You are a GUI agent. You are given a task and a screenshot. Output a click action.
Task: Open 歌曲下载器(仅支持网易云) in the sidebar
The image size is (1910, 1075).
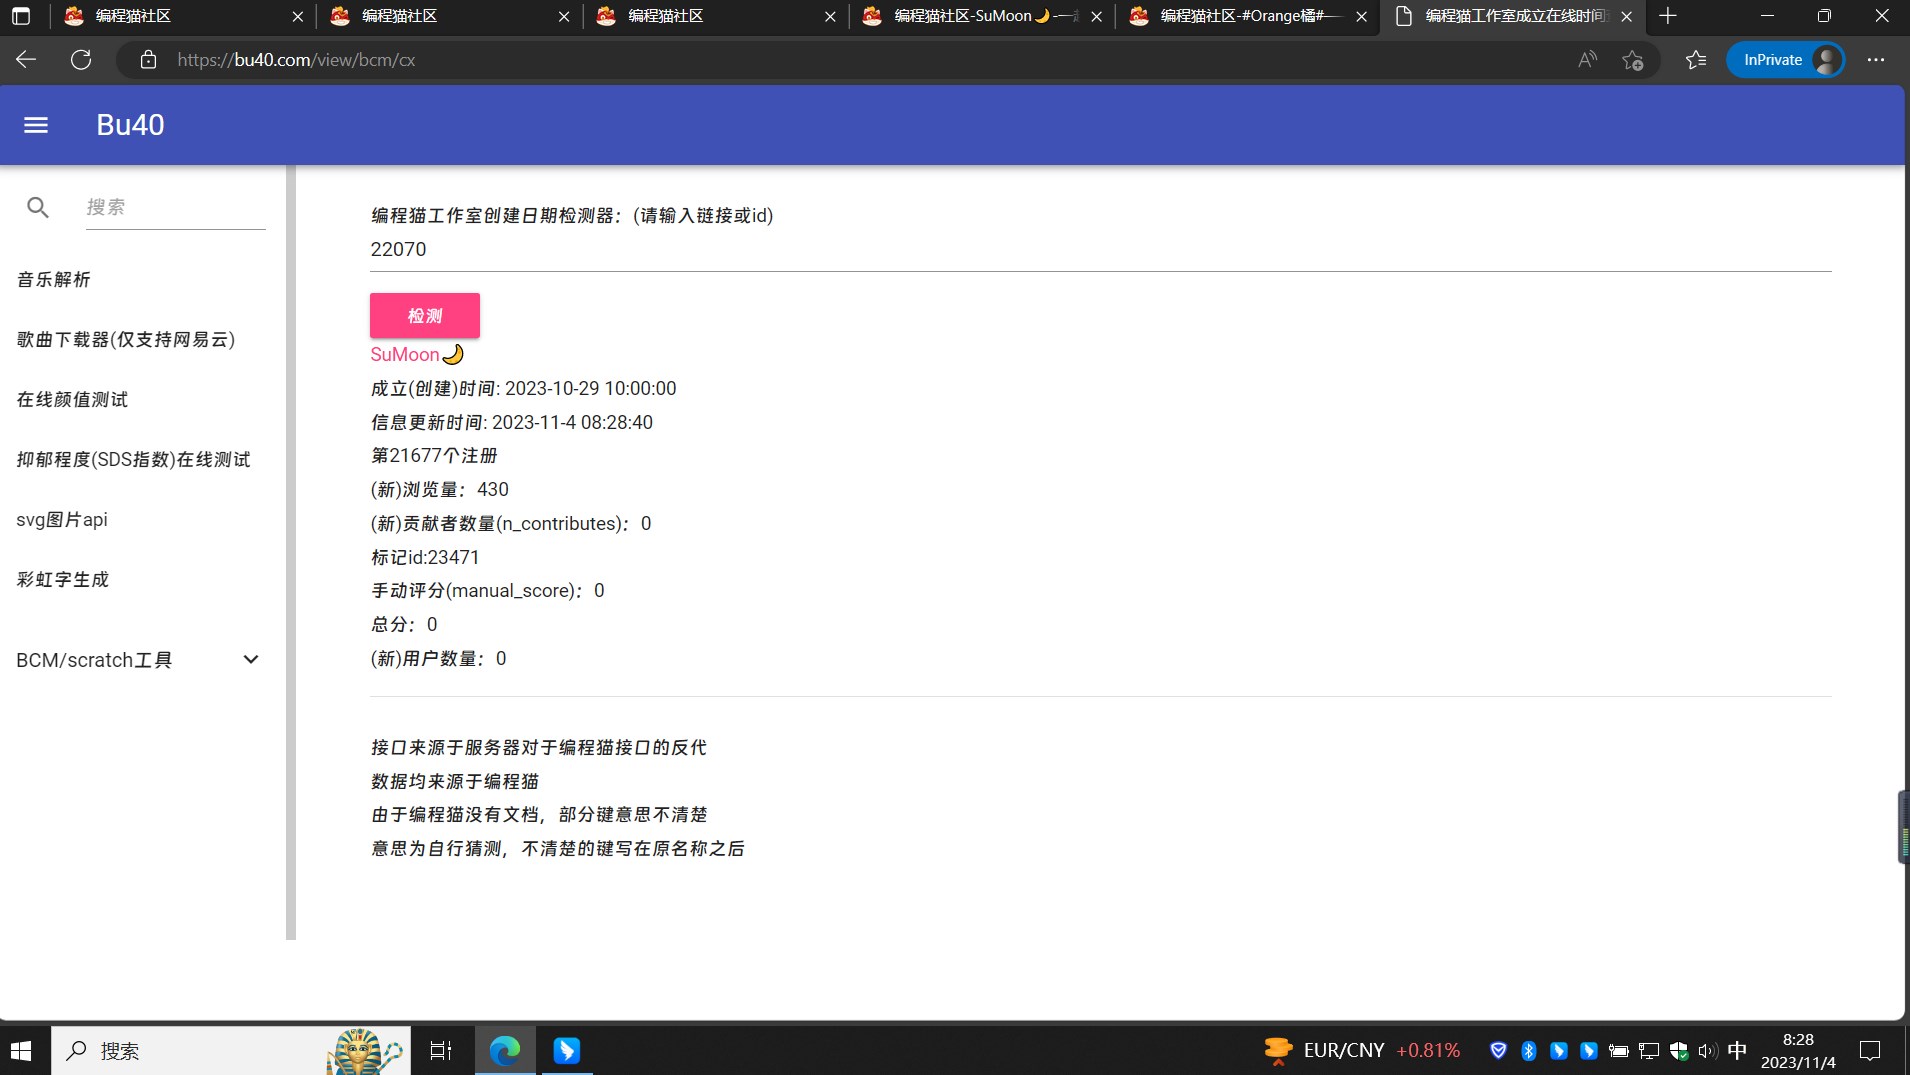(x=126, y=340)
